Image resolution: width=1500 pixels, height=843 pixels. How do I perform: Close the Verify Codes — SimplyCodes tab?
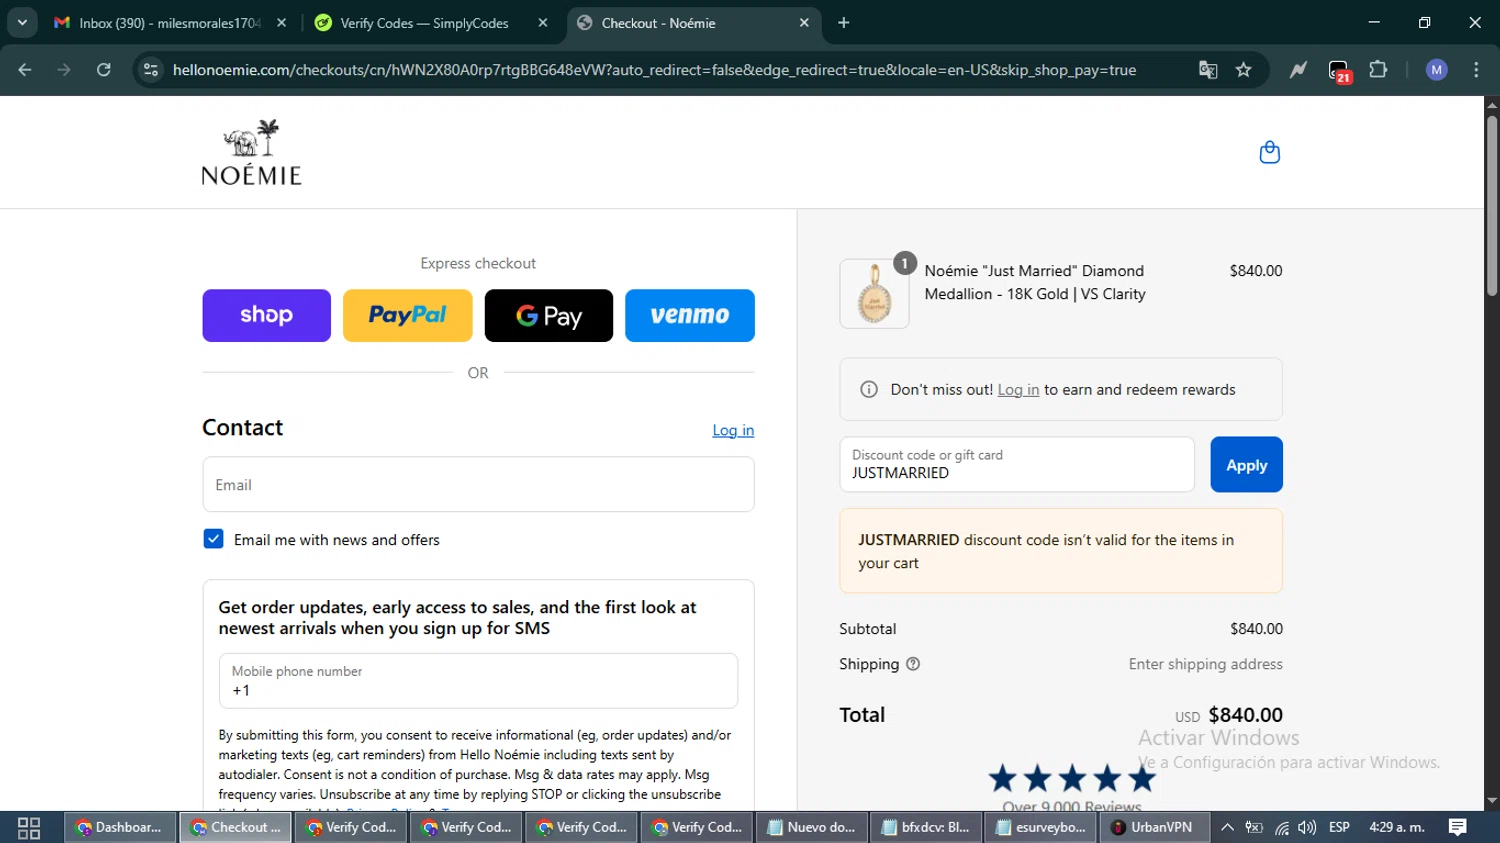coord(543,23)
